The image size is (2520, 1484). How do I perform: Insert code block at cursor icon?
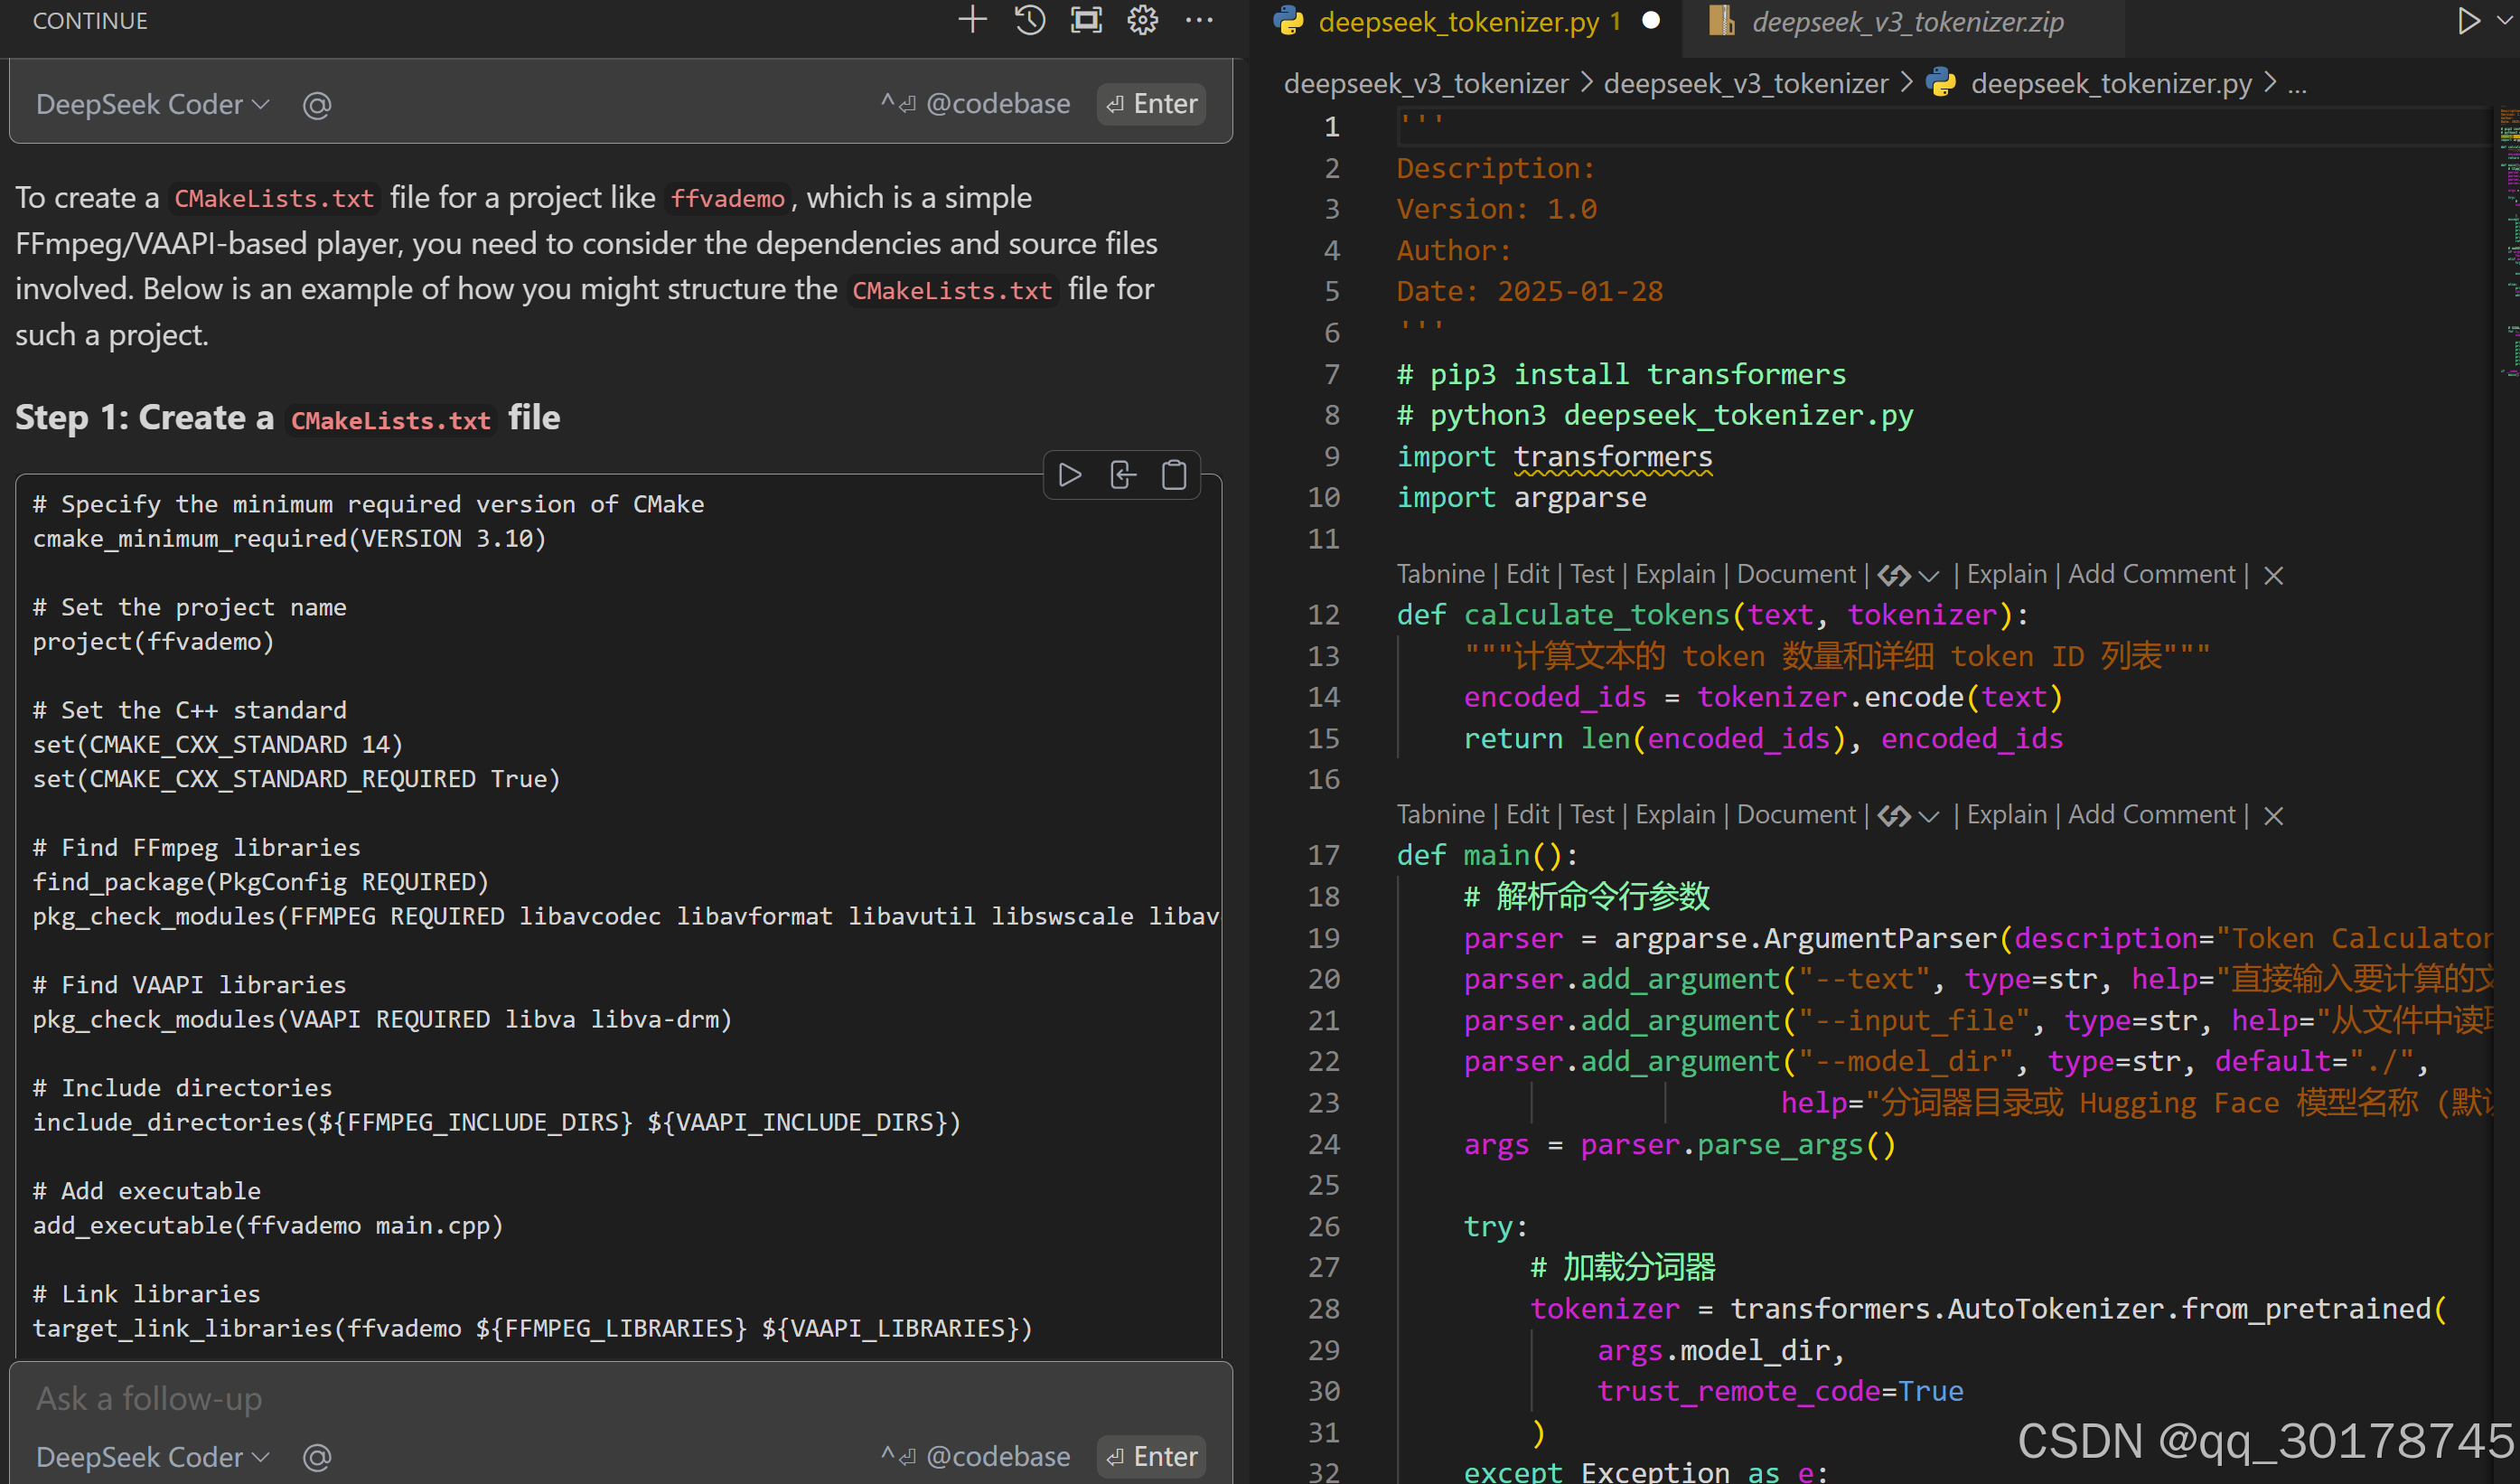(1122, 475)
